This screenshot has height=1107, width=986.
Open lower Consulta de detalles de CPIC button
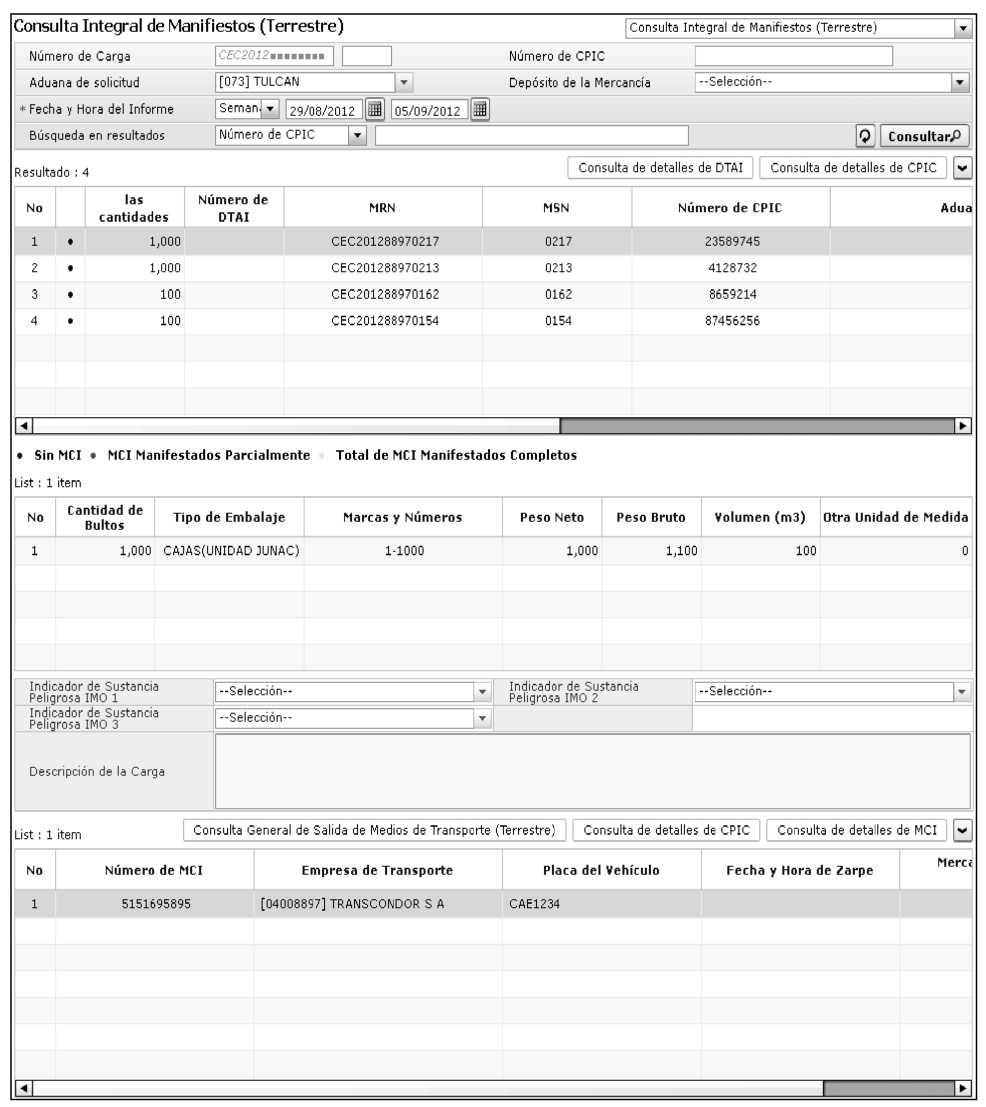[666, 831]
